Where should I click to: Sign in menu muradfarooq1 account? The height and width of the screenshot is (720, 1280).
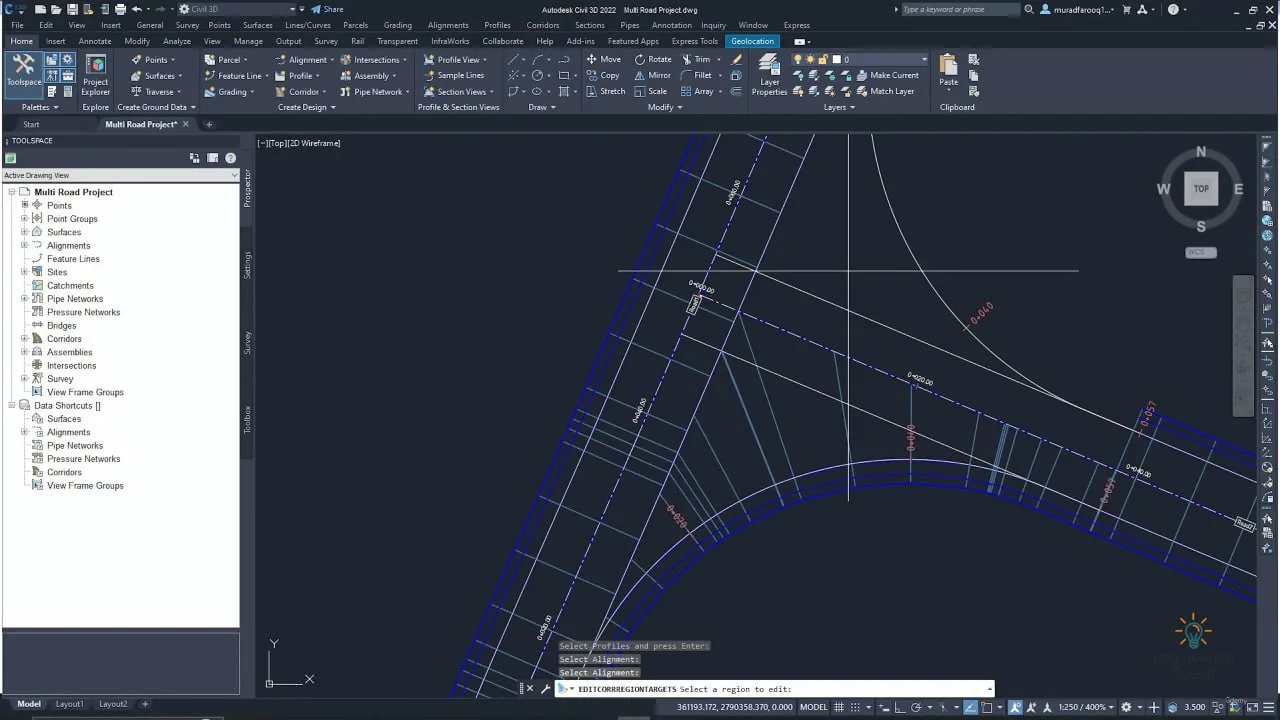[x=1083, y=9]
